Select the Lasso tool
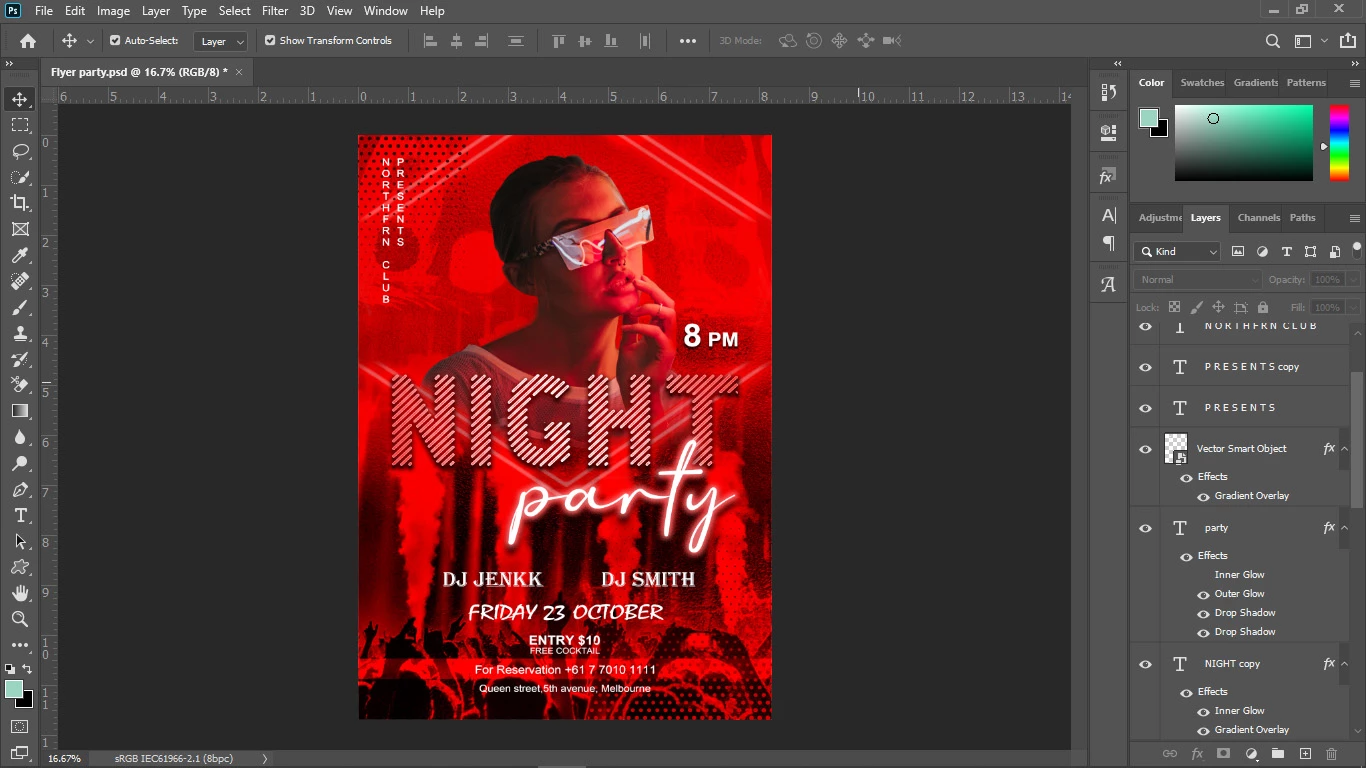 (x=20, y=151)
